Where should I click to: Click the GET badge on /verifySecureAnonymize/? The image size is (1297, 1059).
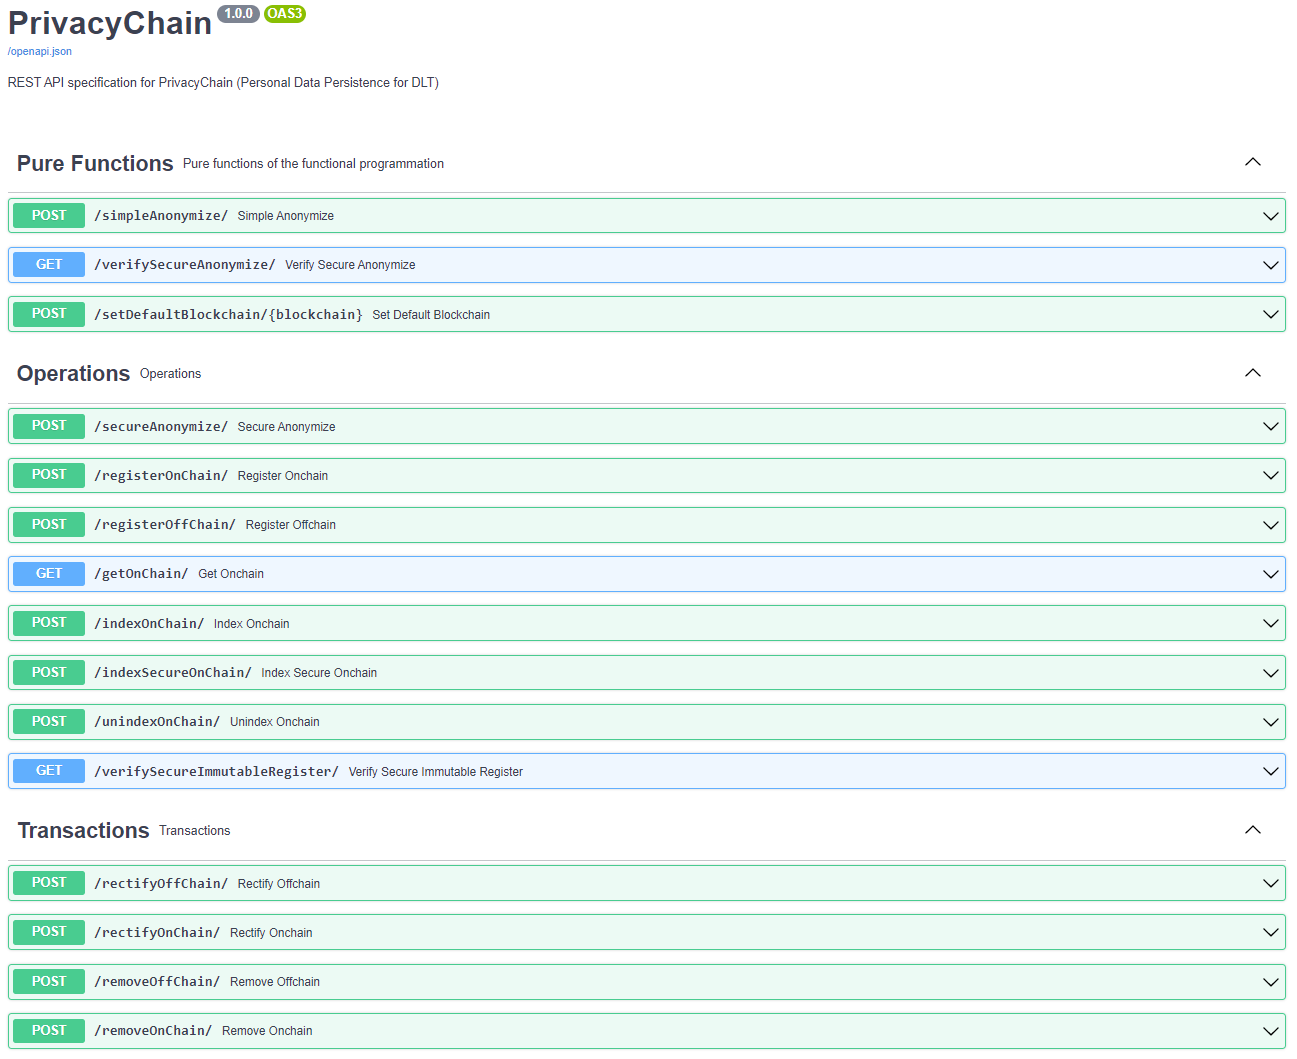coord(48,264)
